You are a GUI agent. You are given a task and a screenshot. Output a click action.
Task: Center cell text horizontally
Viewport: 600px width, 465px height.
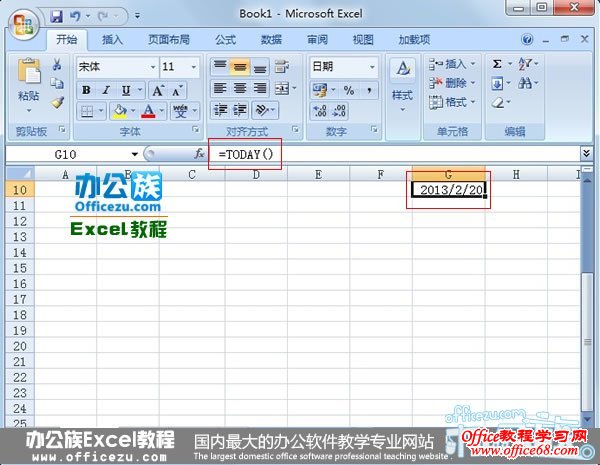(x=240, y=88)
